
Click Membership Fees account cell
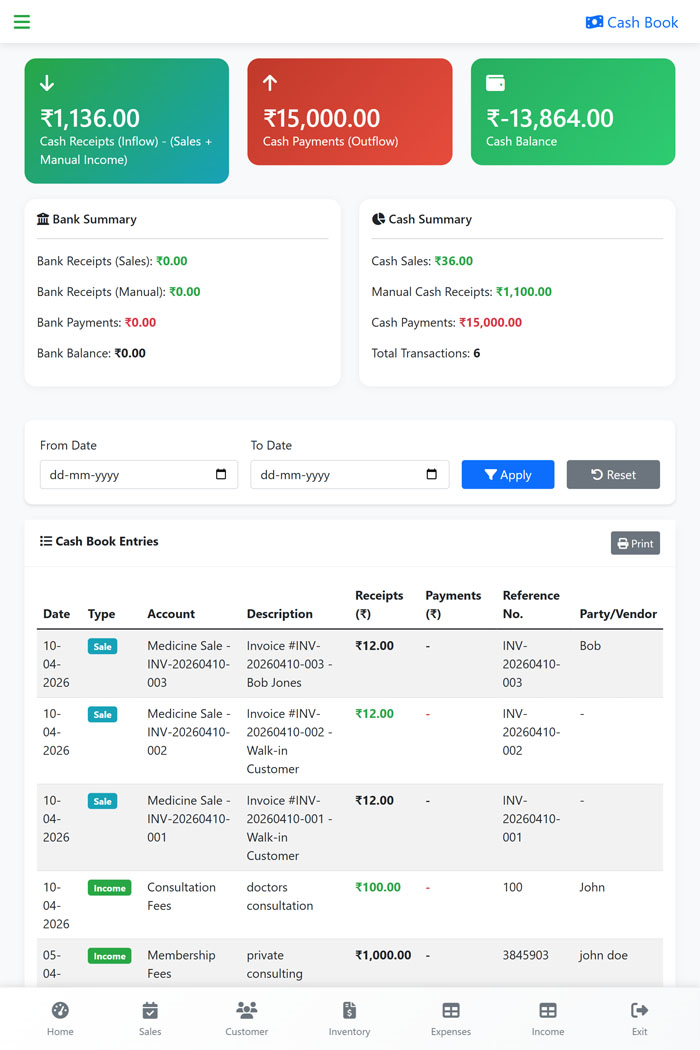pos(182,964)
